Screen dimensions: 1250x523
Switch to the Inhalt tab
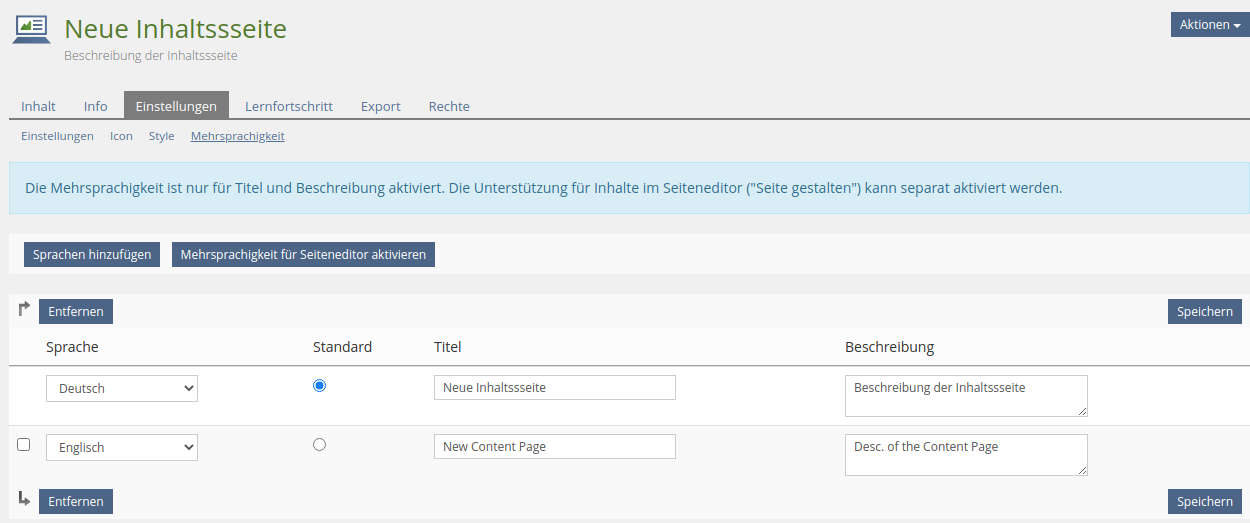click(38, 106)
